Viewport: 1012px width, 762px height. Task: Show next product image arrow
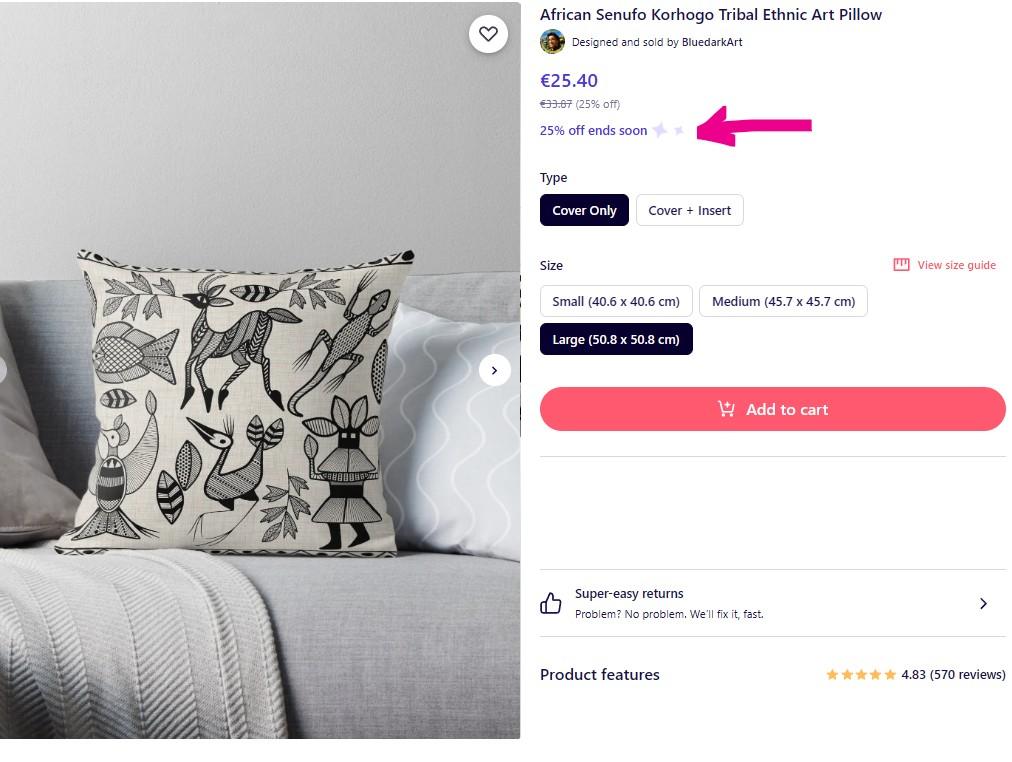pos(494,370)
